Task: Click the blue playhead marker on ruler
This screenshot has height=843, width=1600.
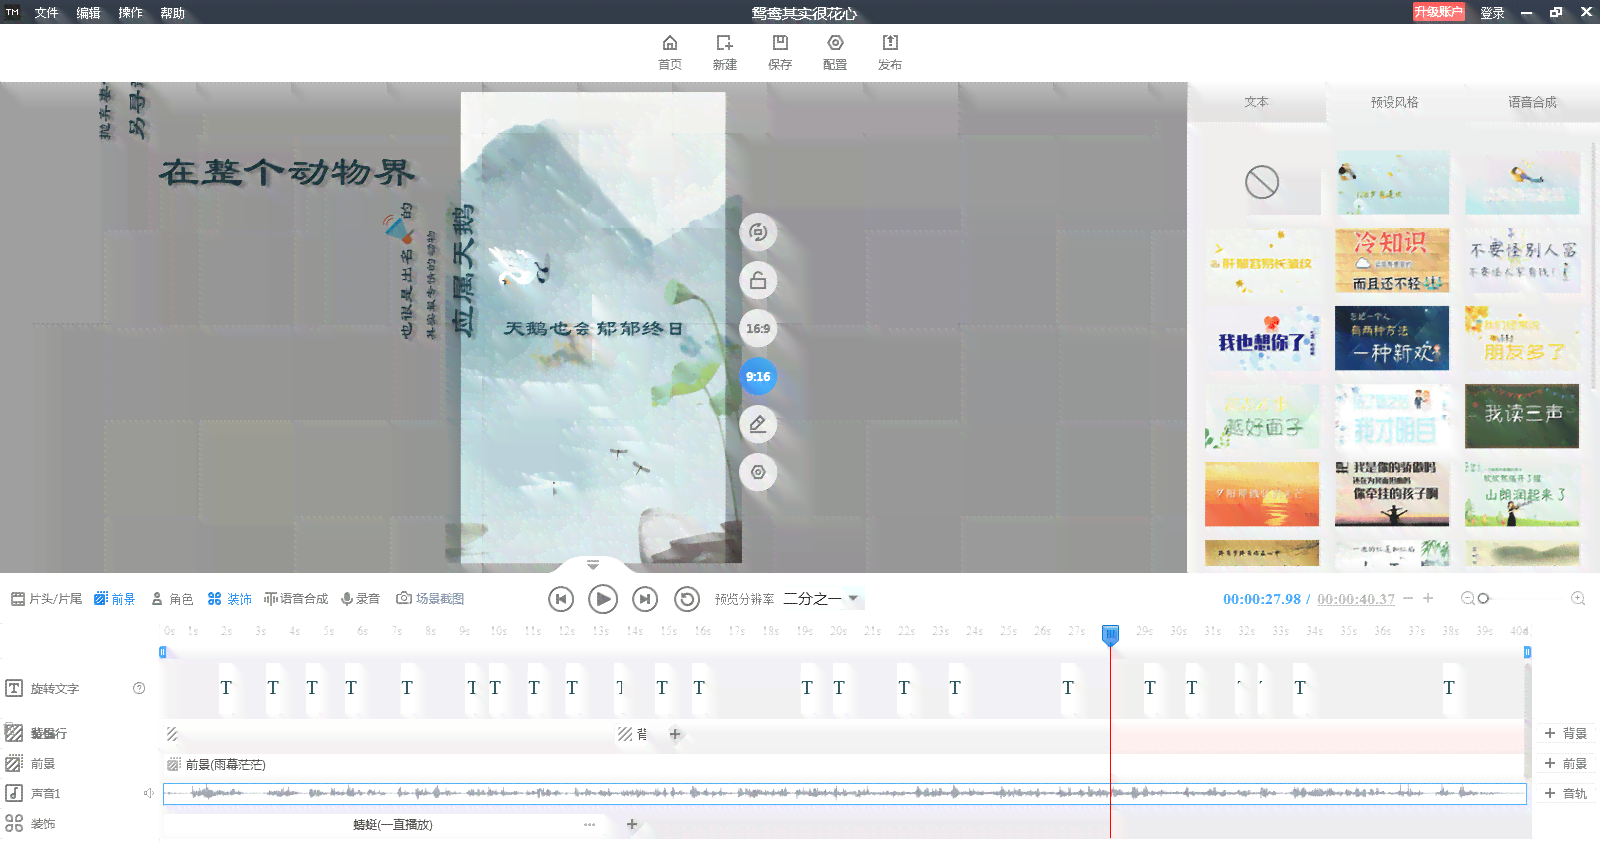Action: [1110, 634]
